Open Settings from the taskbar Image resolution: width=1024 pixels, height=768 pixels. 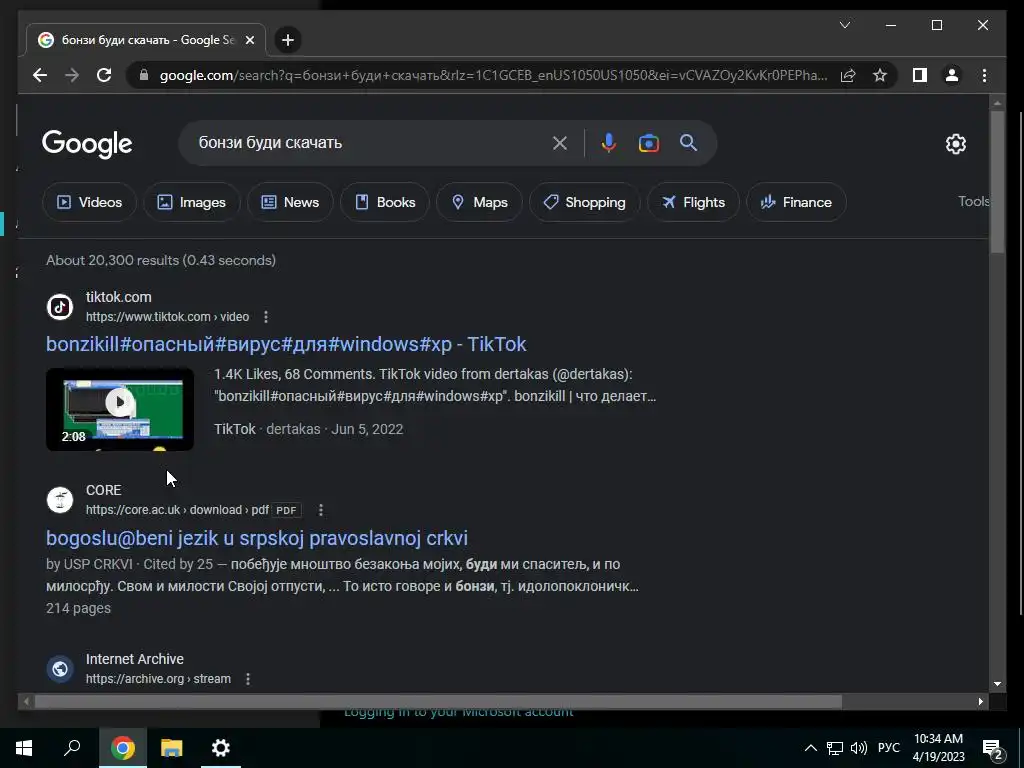[221, 748]
